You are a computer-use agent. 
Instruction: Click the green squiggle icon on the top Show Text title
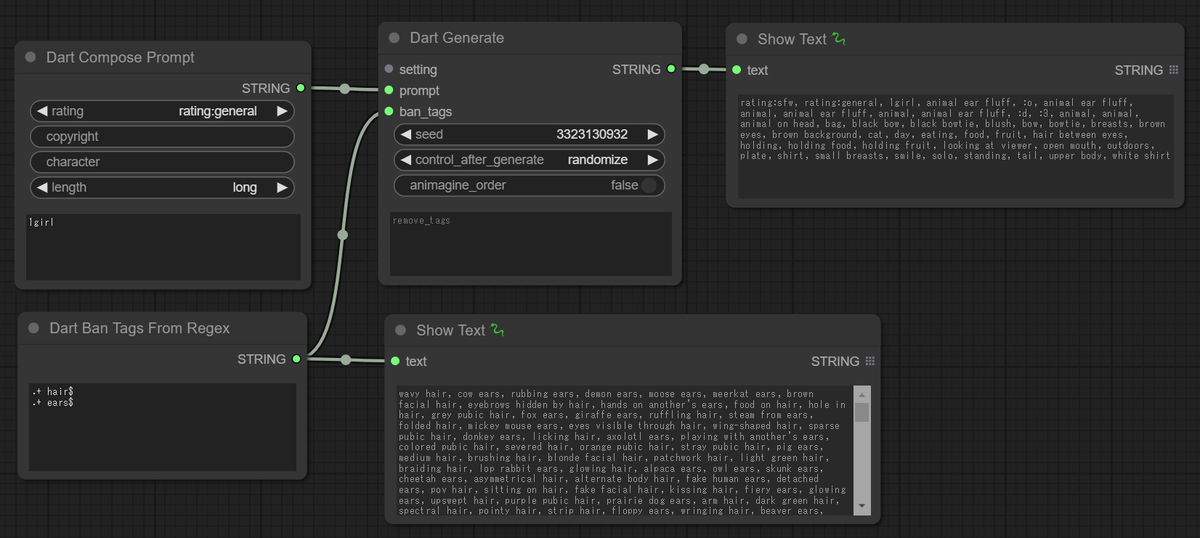[x=839, y=39]
